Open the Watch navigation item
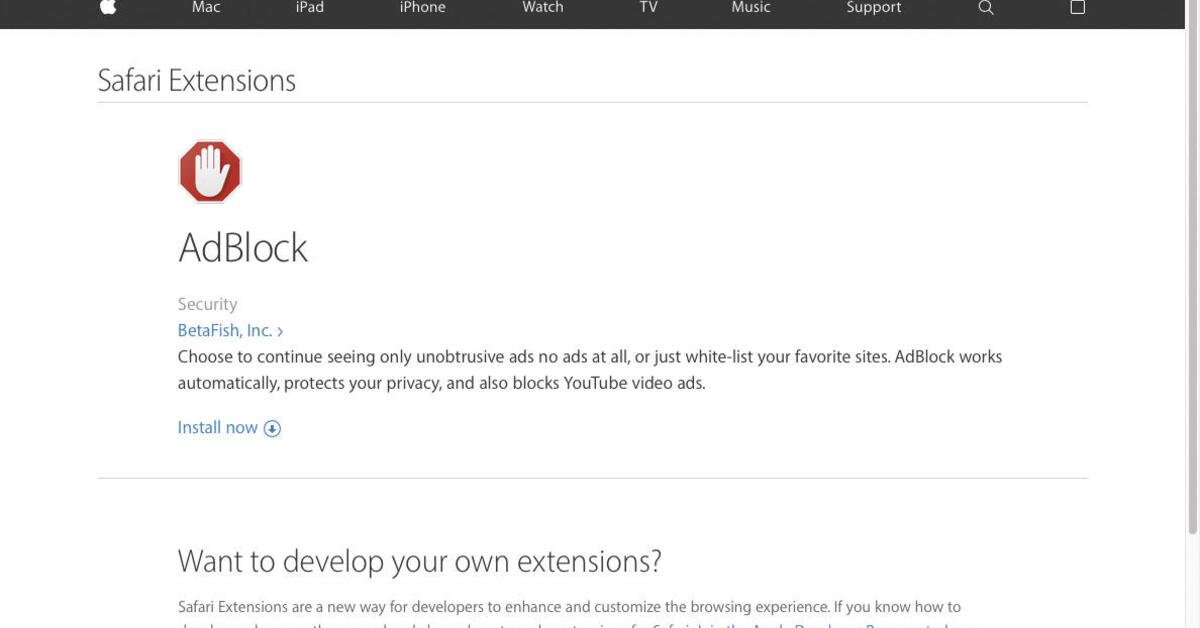 (x=543, y=7)
